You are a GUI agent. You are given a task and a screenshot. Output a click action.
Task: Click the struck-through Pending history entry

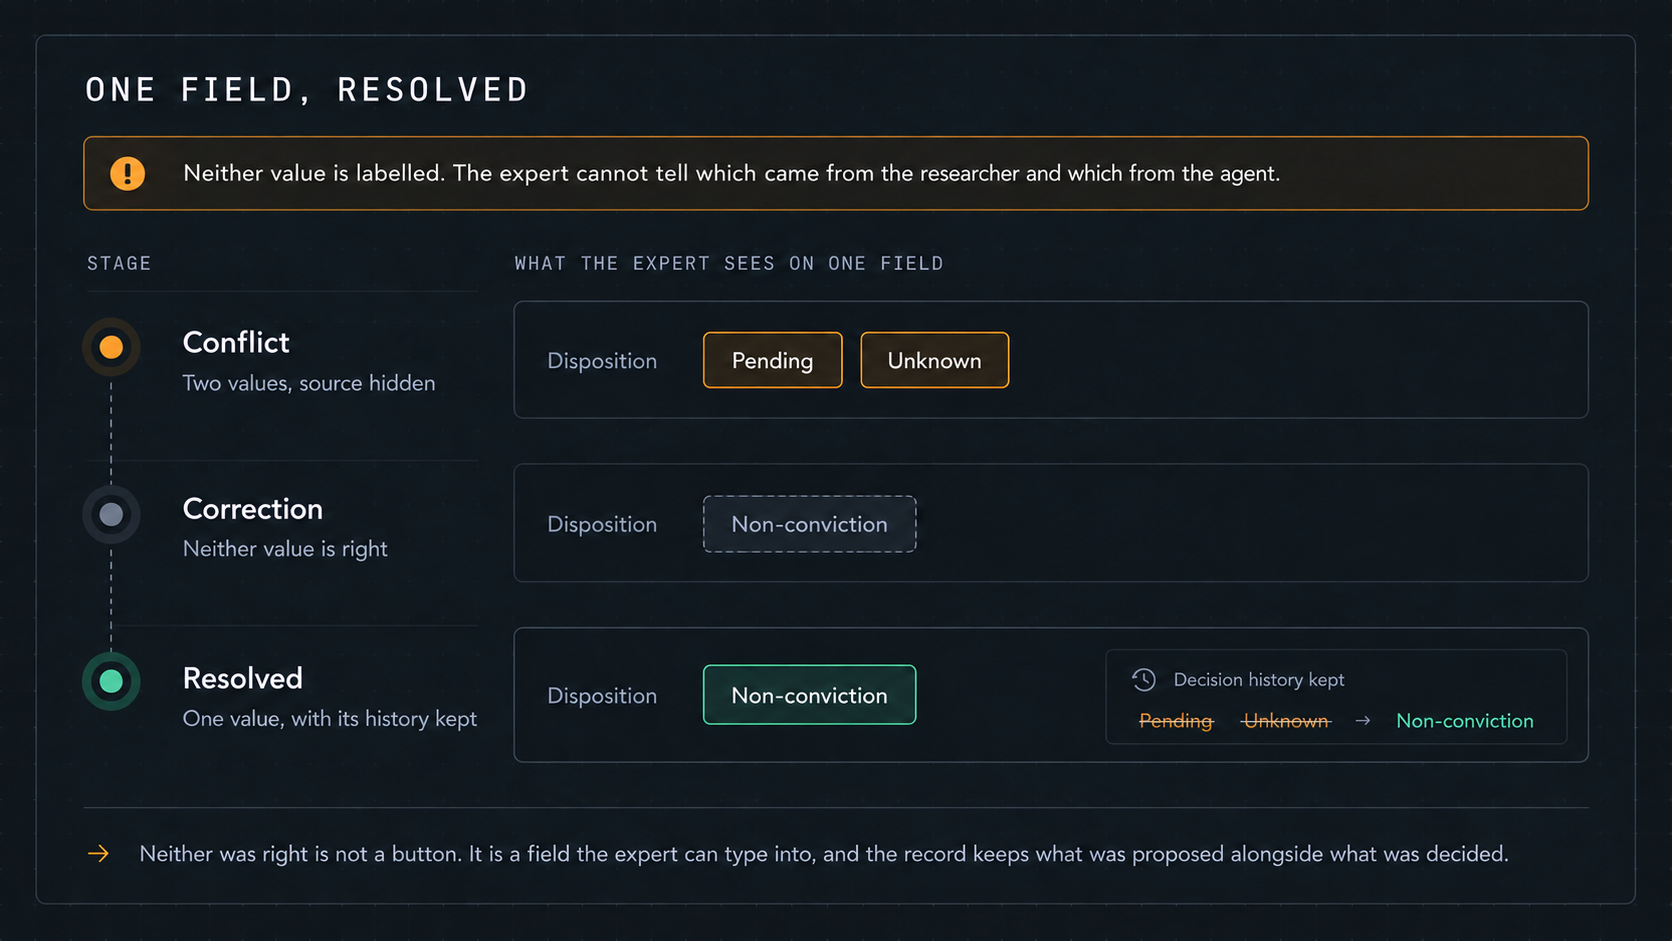click(x=1176, y=721)
